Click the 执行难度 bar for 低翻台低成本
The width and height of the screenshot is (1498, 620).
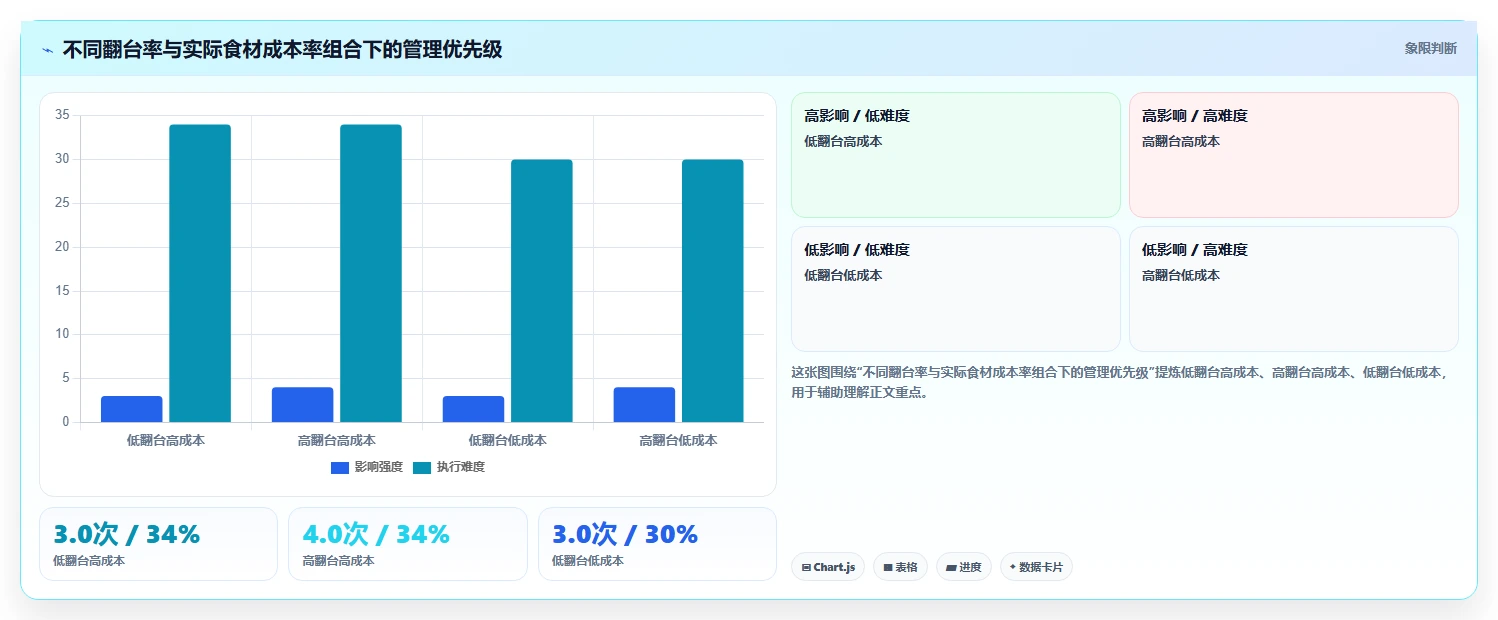(542, 291)
